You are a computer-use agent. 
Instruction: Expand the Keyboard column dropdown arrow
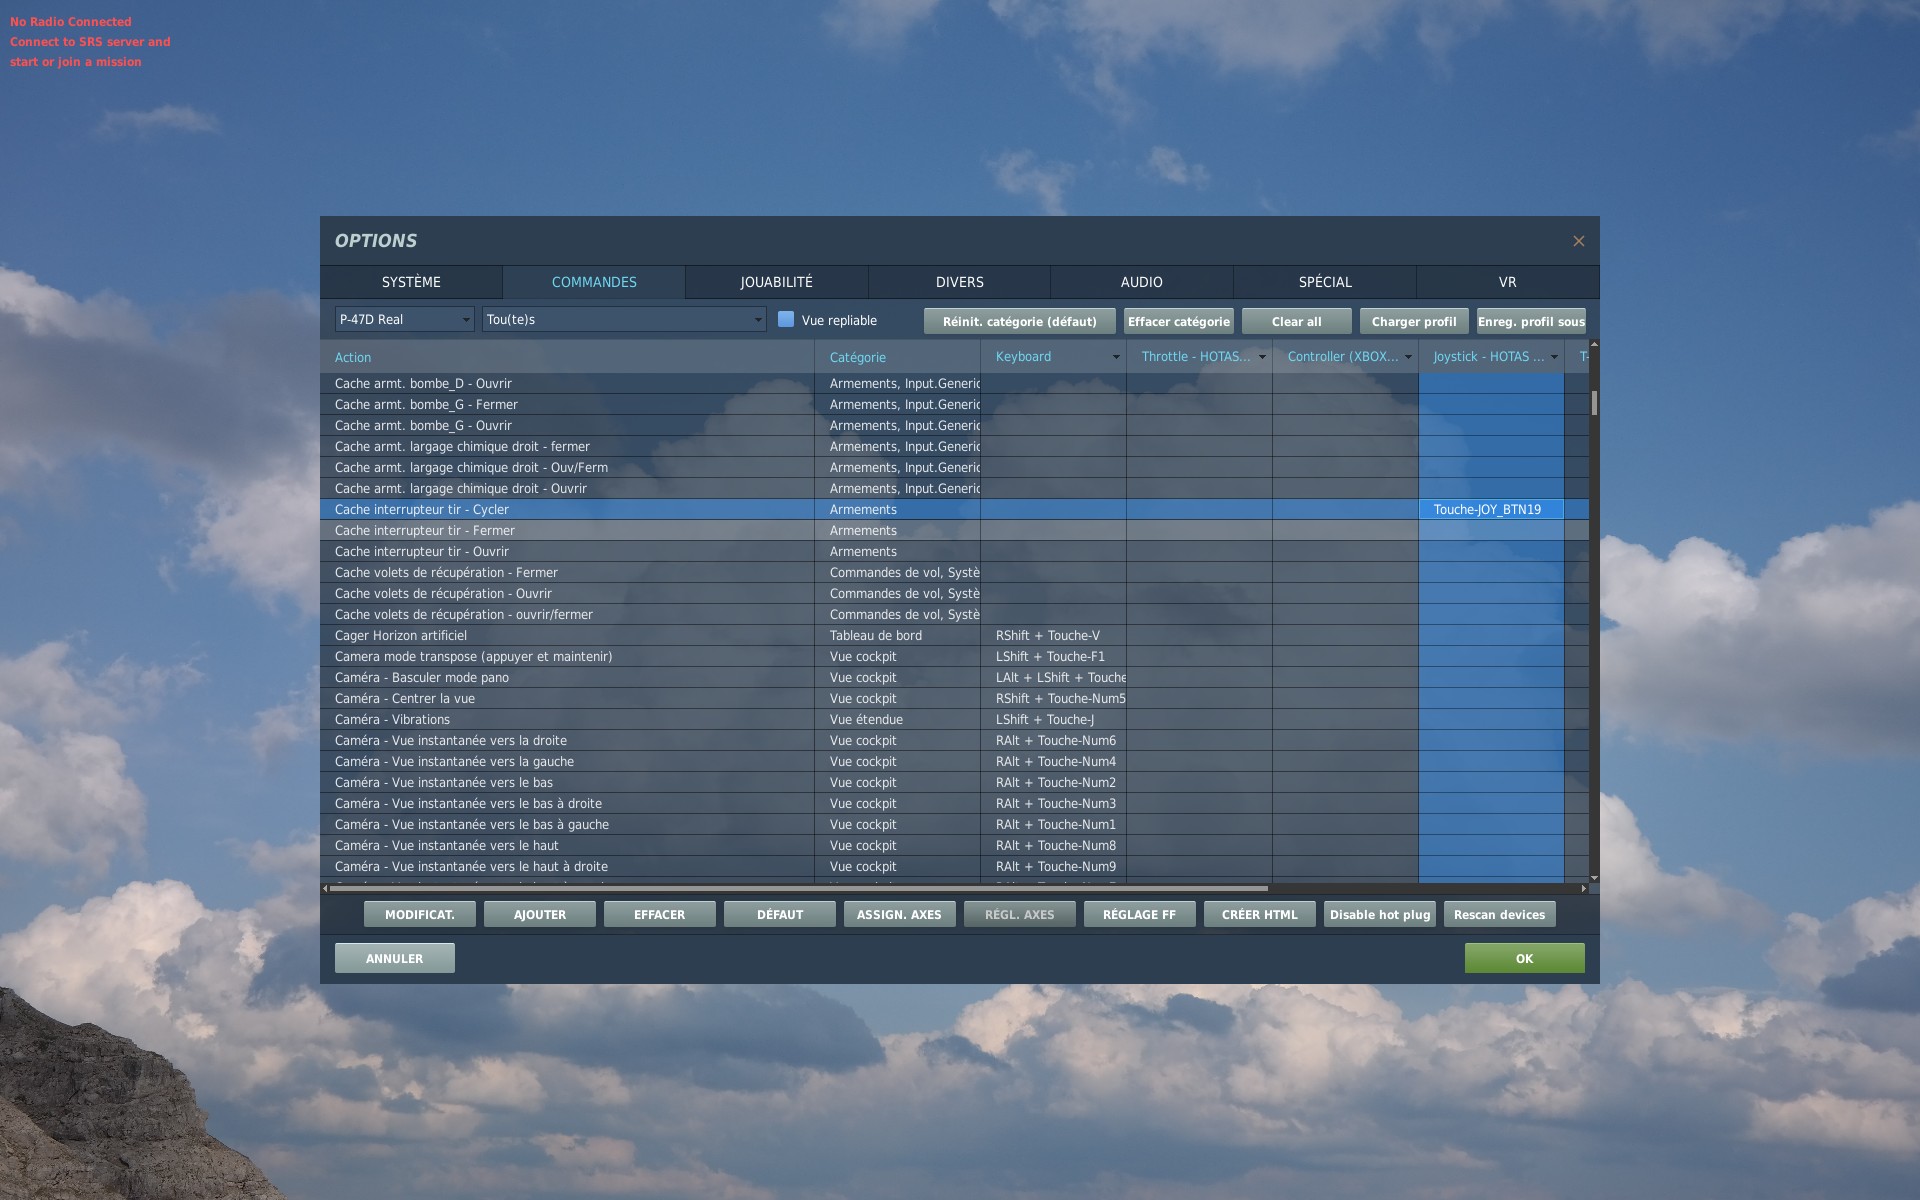(x=1116, y=357)
